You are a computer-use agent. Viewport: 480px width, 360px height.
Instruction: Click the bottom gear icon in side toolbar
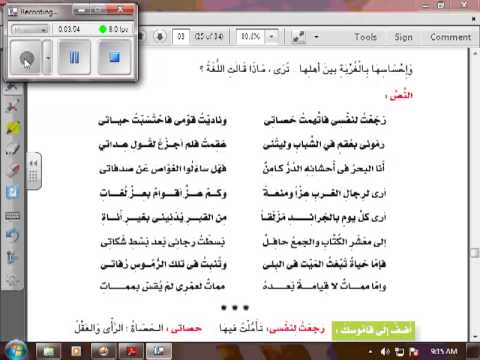(13, 279)
